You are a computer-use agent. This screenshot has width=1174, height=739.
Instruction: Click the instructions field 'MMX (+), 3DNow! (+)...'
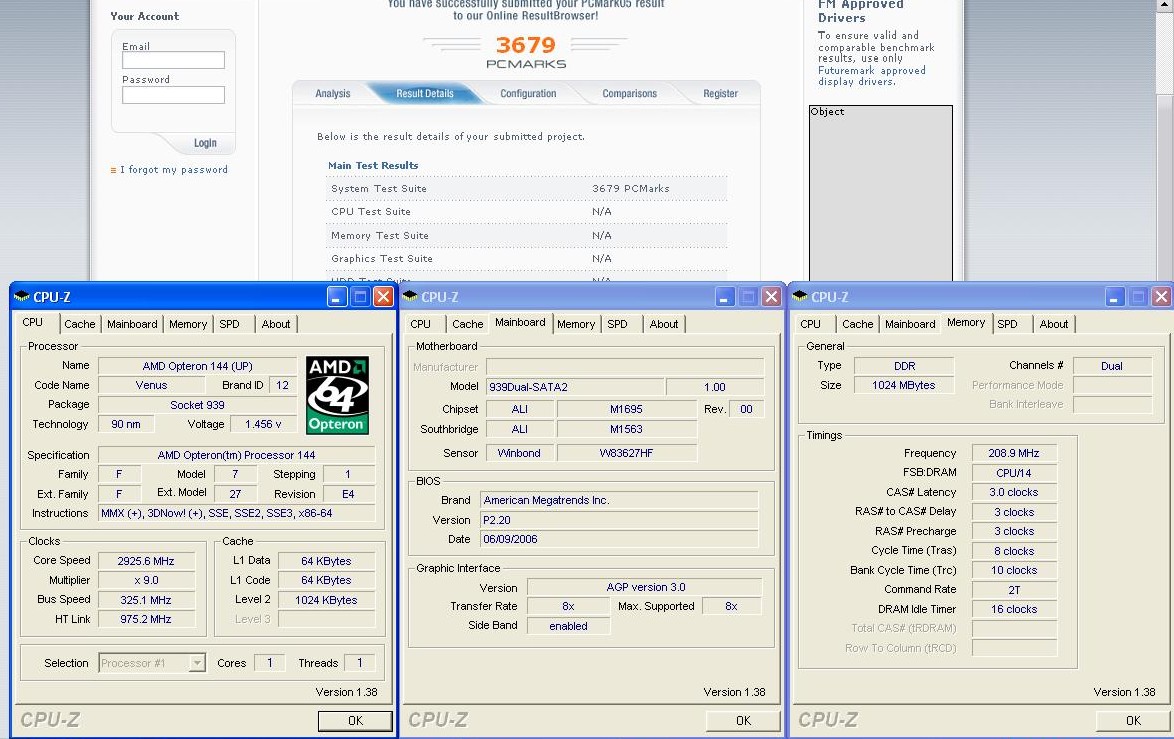tap(237, 514)
